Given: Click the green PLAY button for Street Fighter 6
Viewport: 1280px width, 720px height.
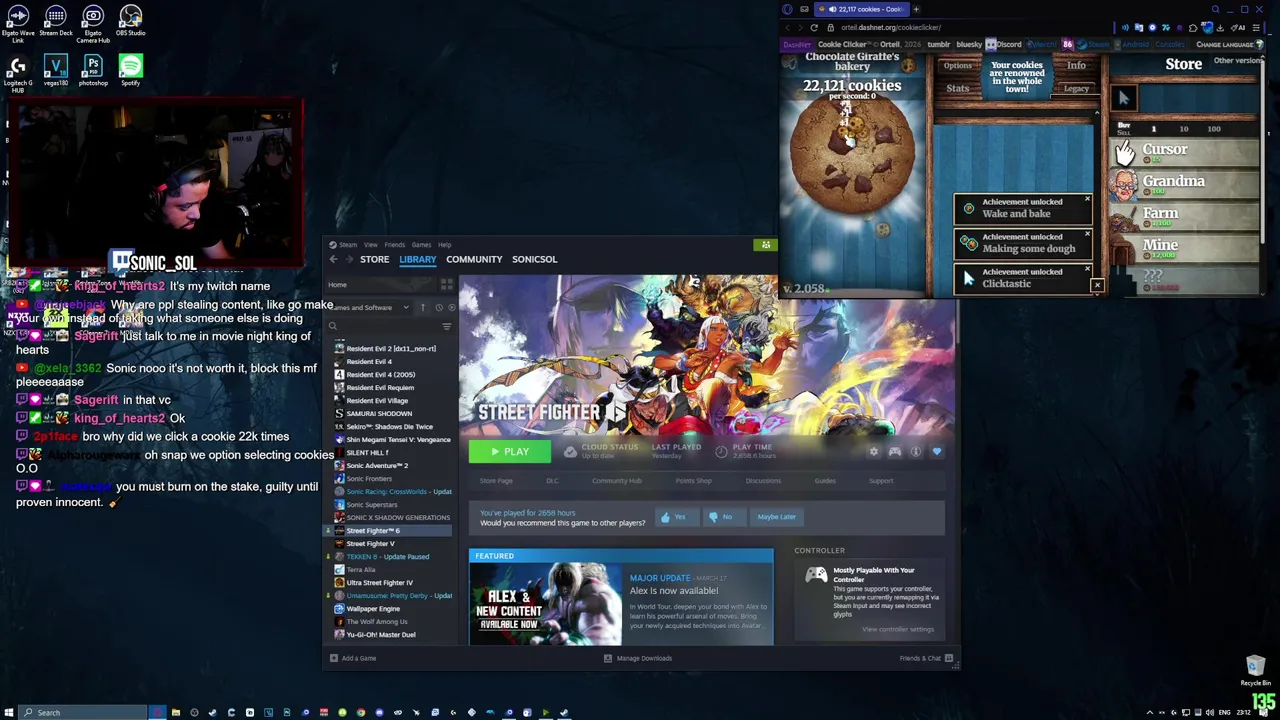Looking at the screenshot, I should tap(509, 452).
